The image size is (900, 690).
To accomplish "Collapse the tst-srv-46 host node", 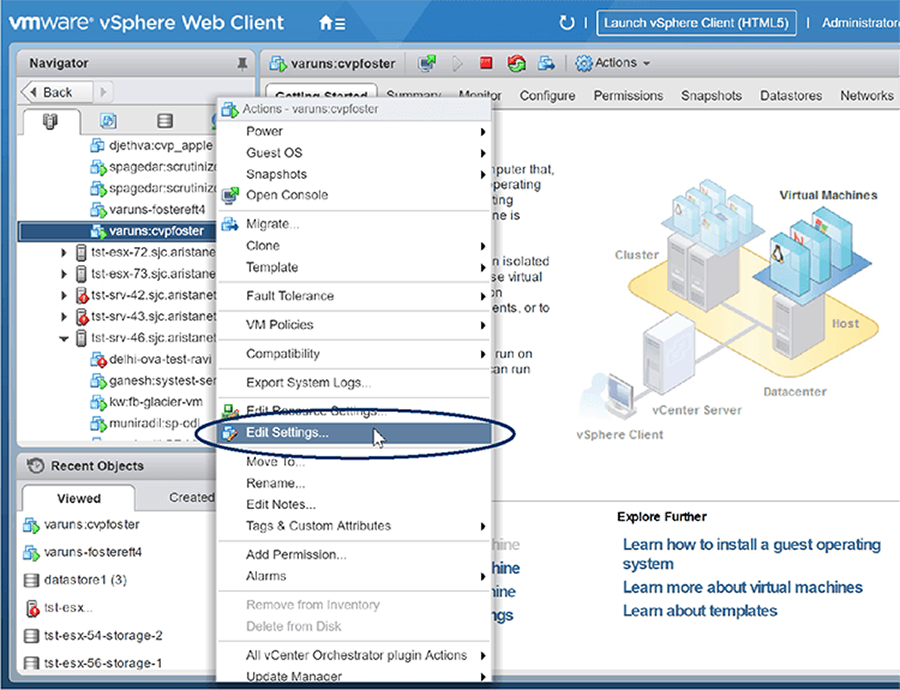I will point(64,339).
